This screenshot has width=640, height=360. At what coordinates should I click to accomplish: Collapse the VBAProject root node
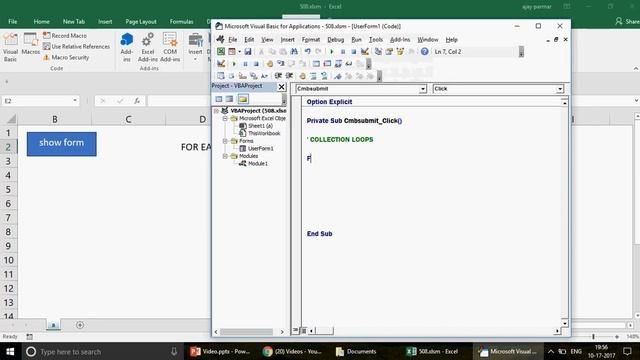(217, 111)
